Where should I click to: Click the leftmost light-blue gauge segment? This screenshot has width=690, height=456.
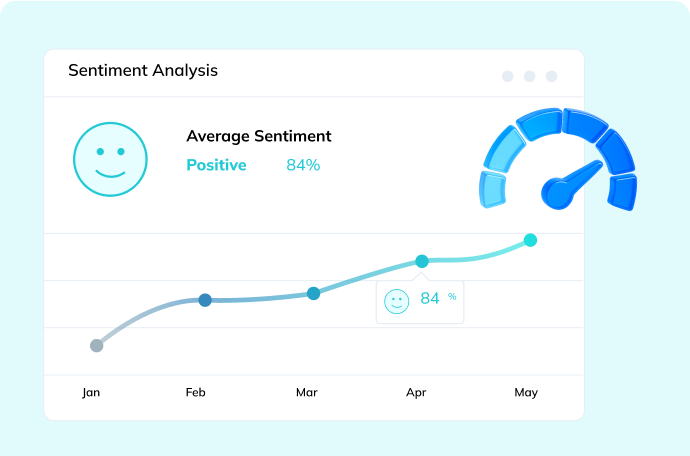pos(493,189)
